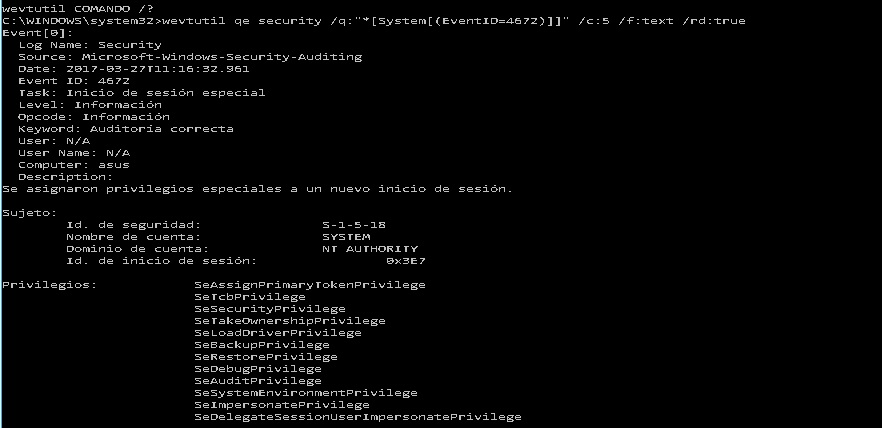
Task: Click the Computer: asus line
Action: [74, 165]
